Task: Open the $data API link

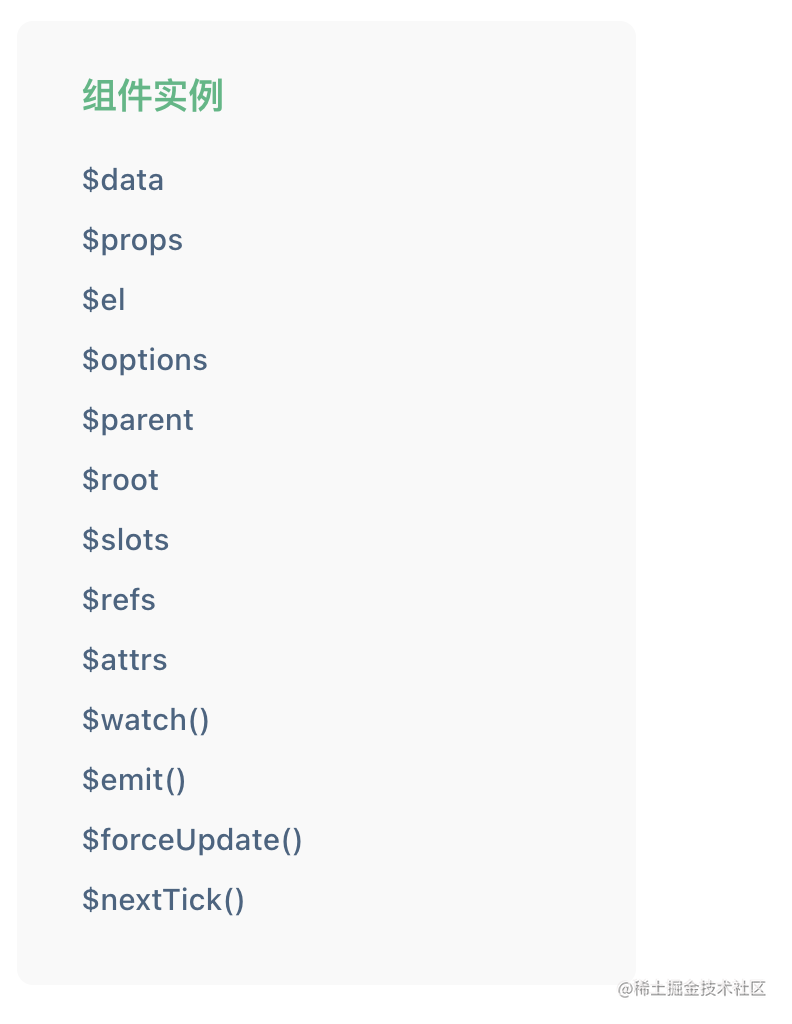Action: tap(123, 180)
